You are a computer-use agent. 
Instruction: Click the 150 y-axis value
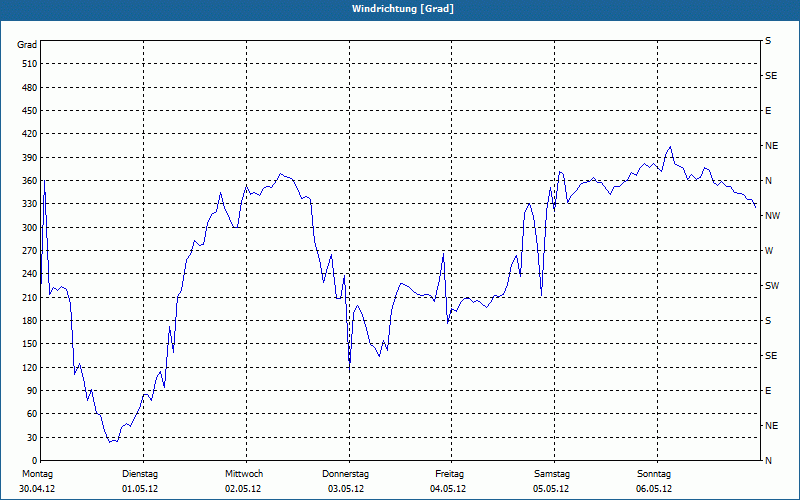click(x=30, y=344)
